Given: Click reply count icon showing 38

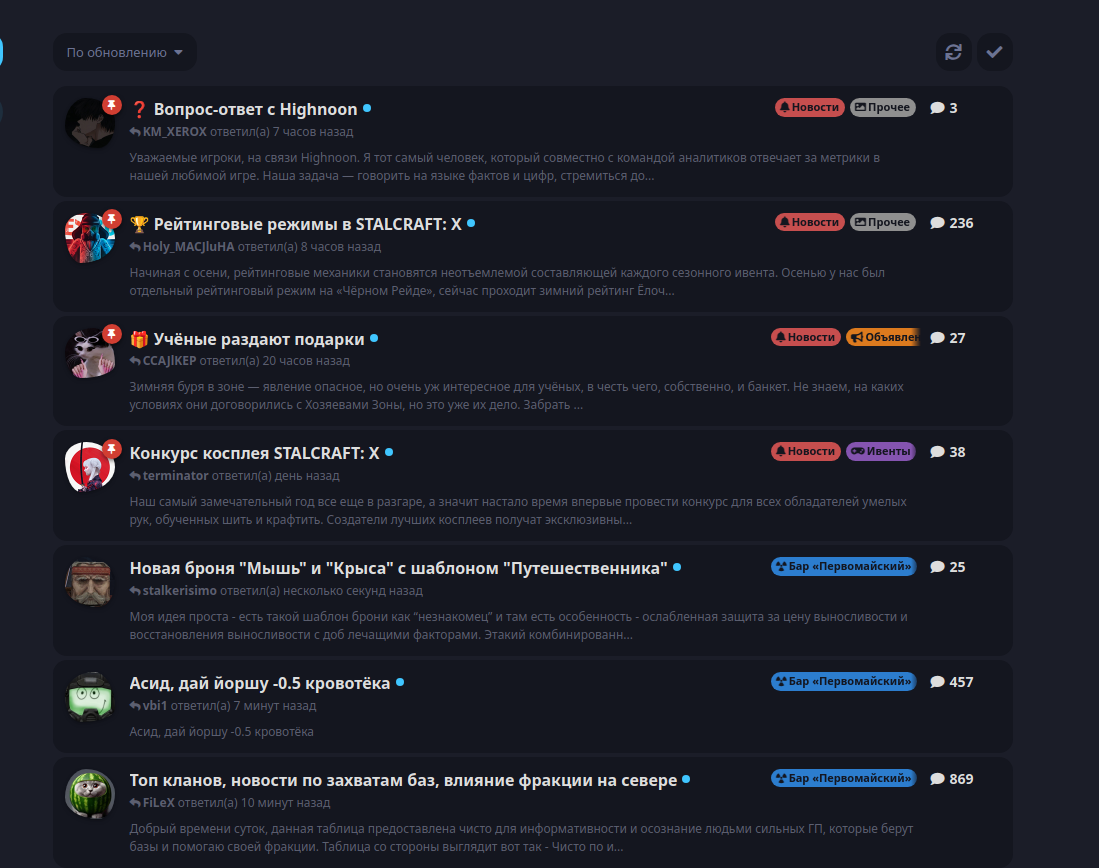Looking at the screenshot, I should click(937, 452).
